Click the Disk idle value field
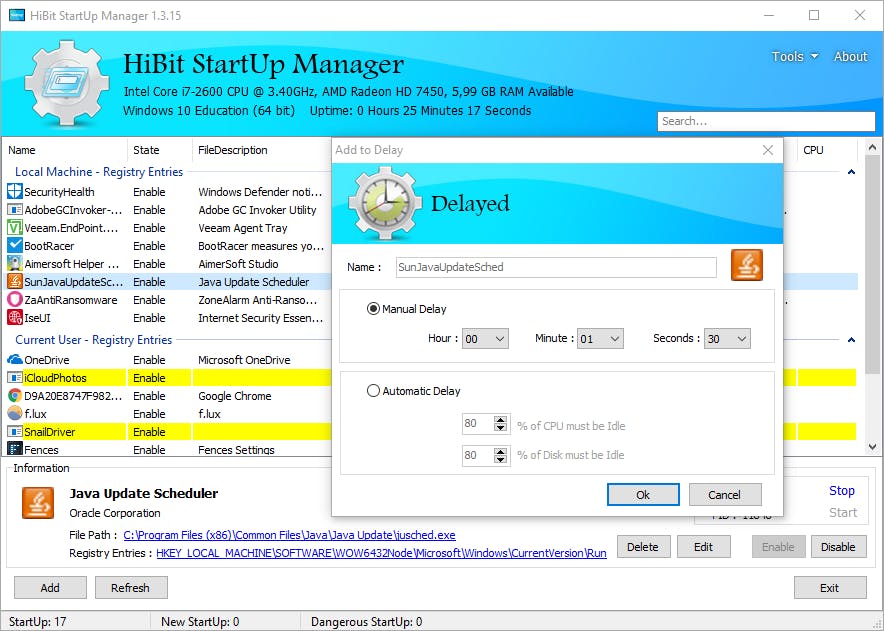Screen dimensions: 884x631 (478, 455)
